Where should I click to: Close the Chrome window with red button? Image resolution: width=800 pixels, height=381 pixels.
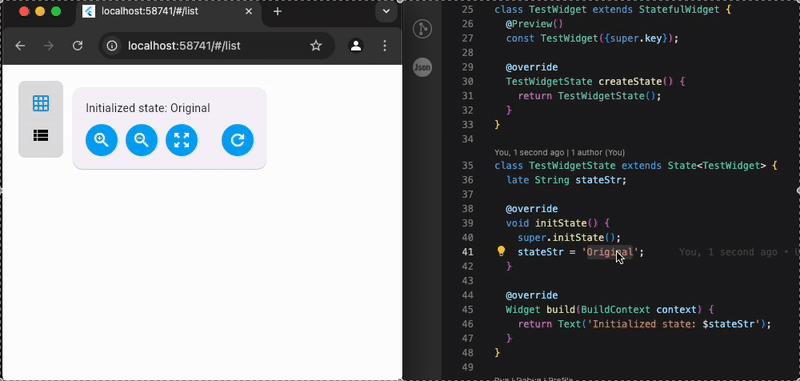point(24,12)
